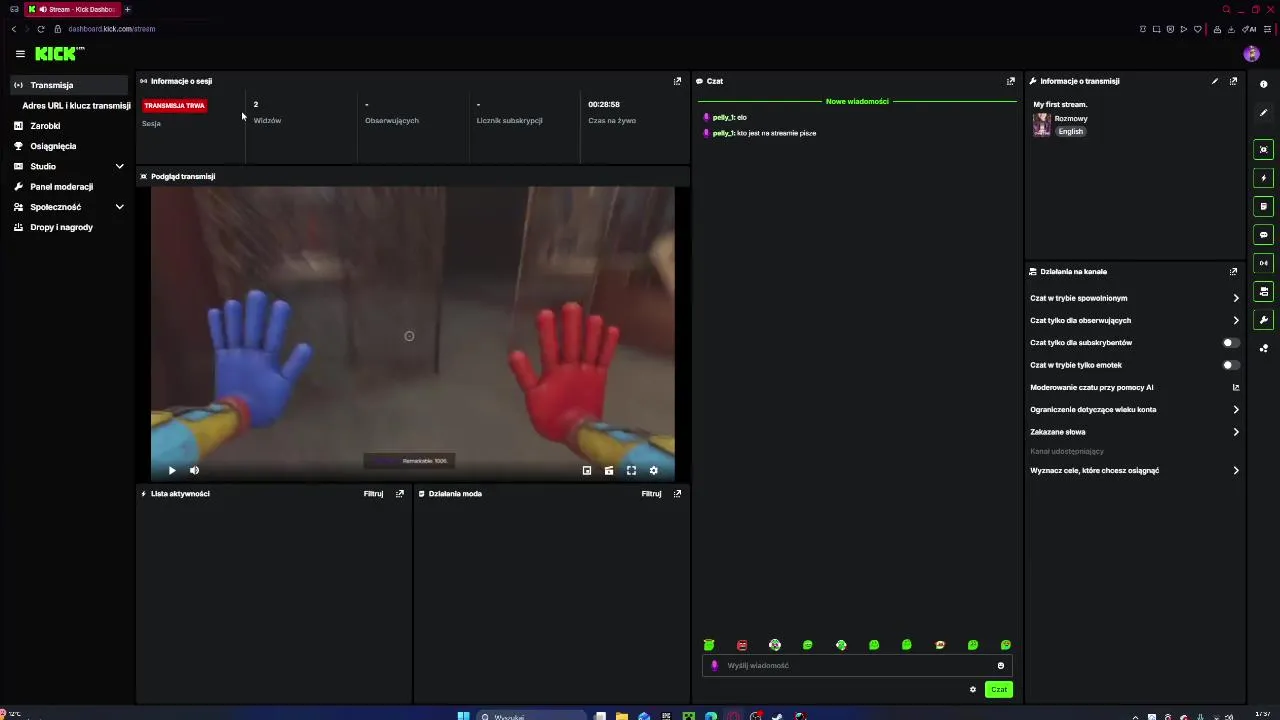This screenshot has height=720, width=1280.
Task: Open a new browser tab
Action: click(x=127, y=9)
